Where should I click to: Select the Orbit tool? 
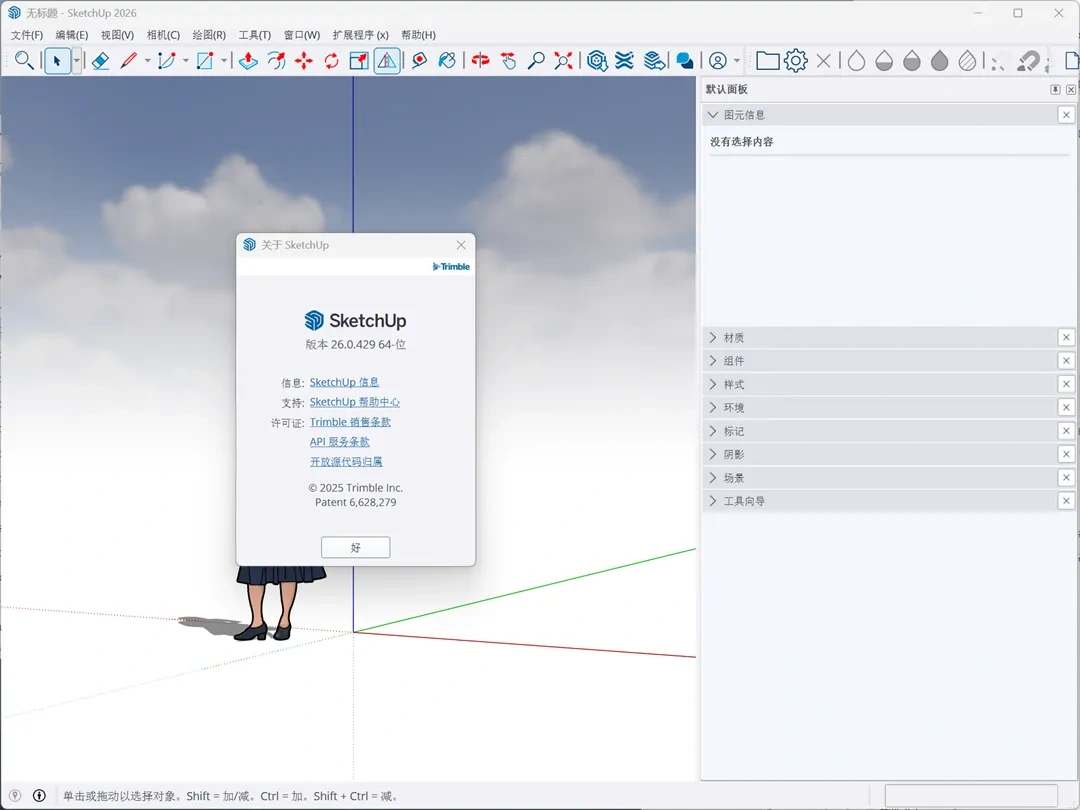481,61
